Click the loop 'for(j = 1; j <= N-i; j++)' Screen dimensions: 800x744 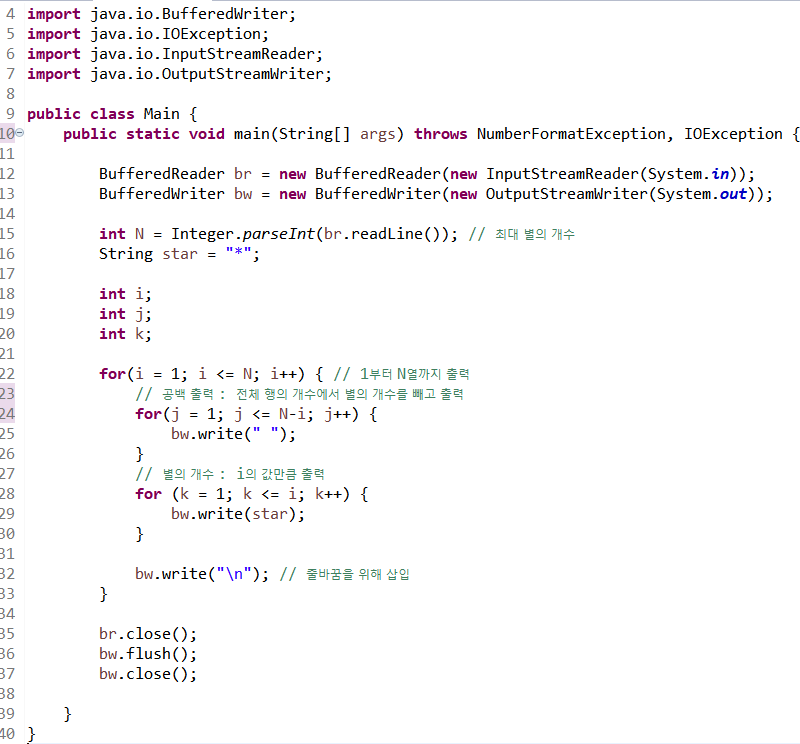[x=247, y=414]
